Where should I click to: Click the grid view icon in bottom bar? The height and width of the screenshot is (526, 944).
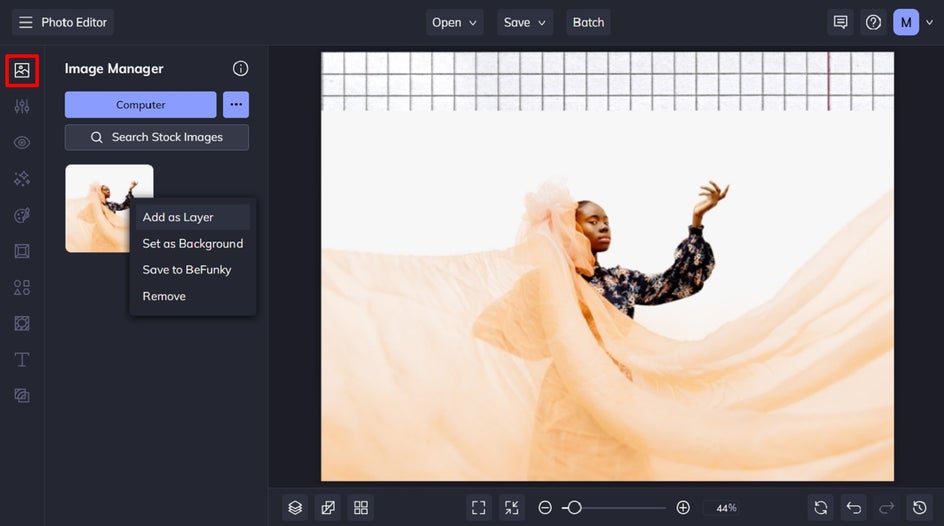point(361,507)
